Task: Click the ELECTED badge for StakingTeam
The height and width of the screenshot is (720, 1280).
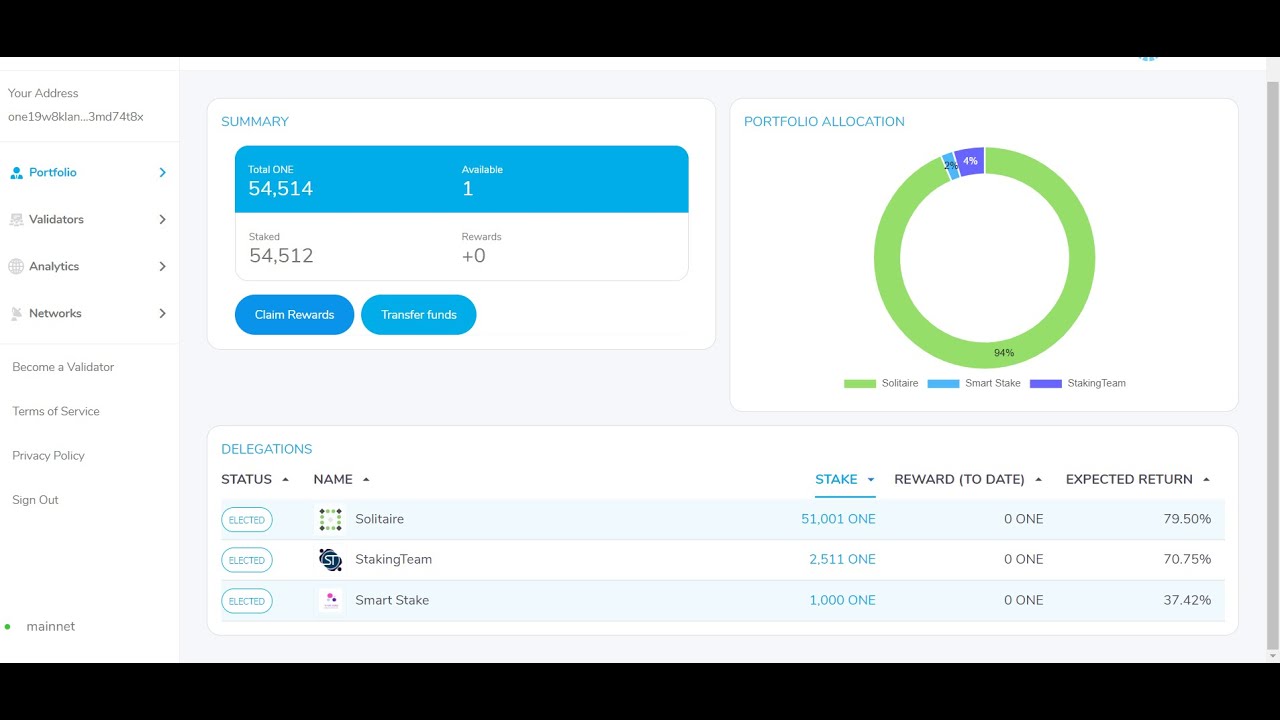Action: [x=246, y=560]
